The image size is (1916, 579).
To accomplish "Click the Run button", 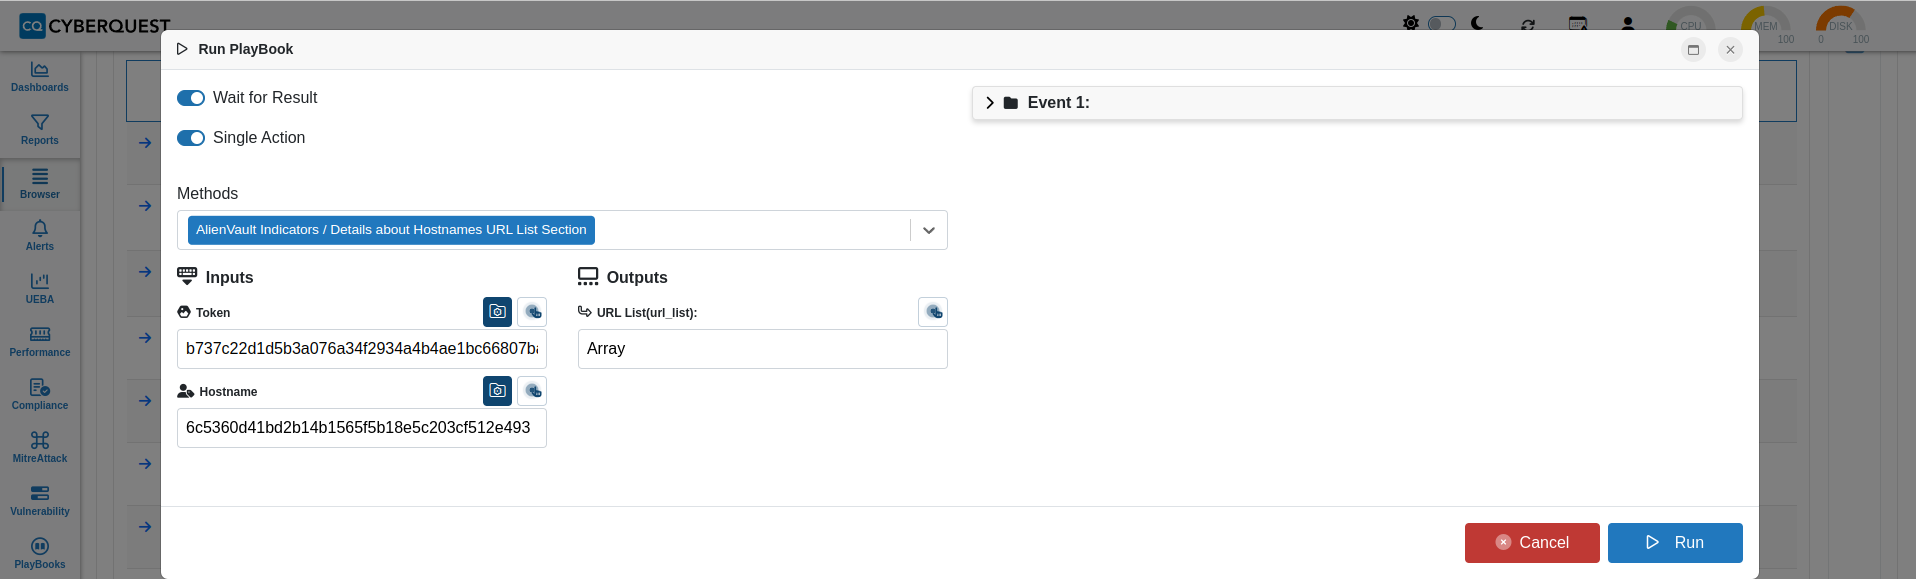I will pos(1675,543).
